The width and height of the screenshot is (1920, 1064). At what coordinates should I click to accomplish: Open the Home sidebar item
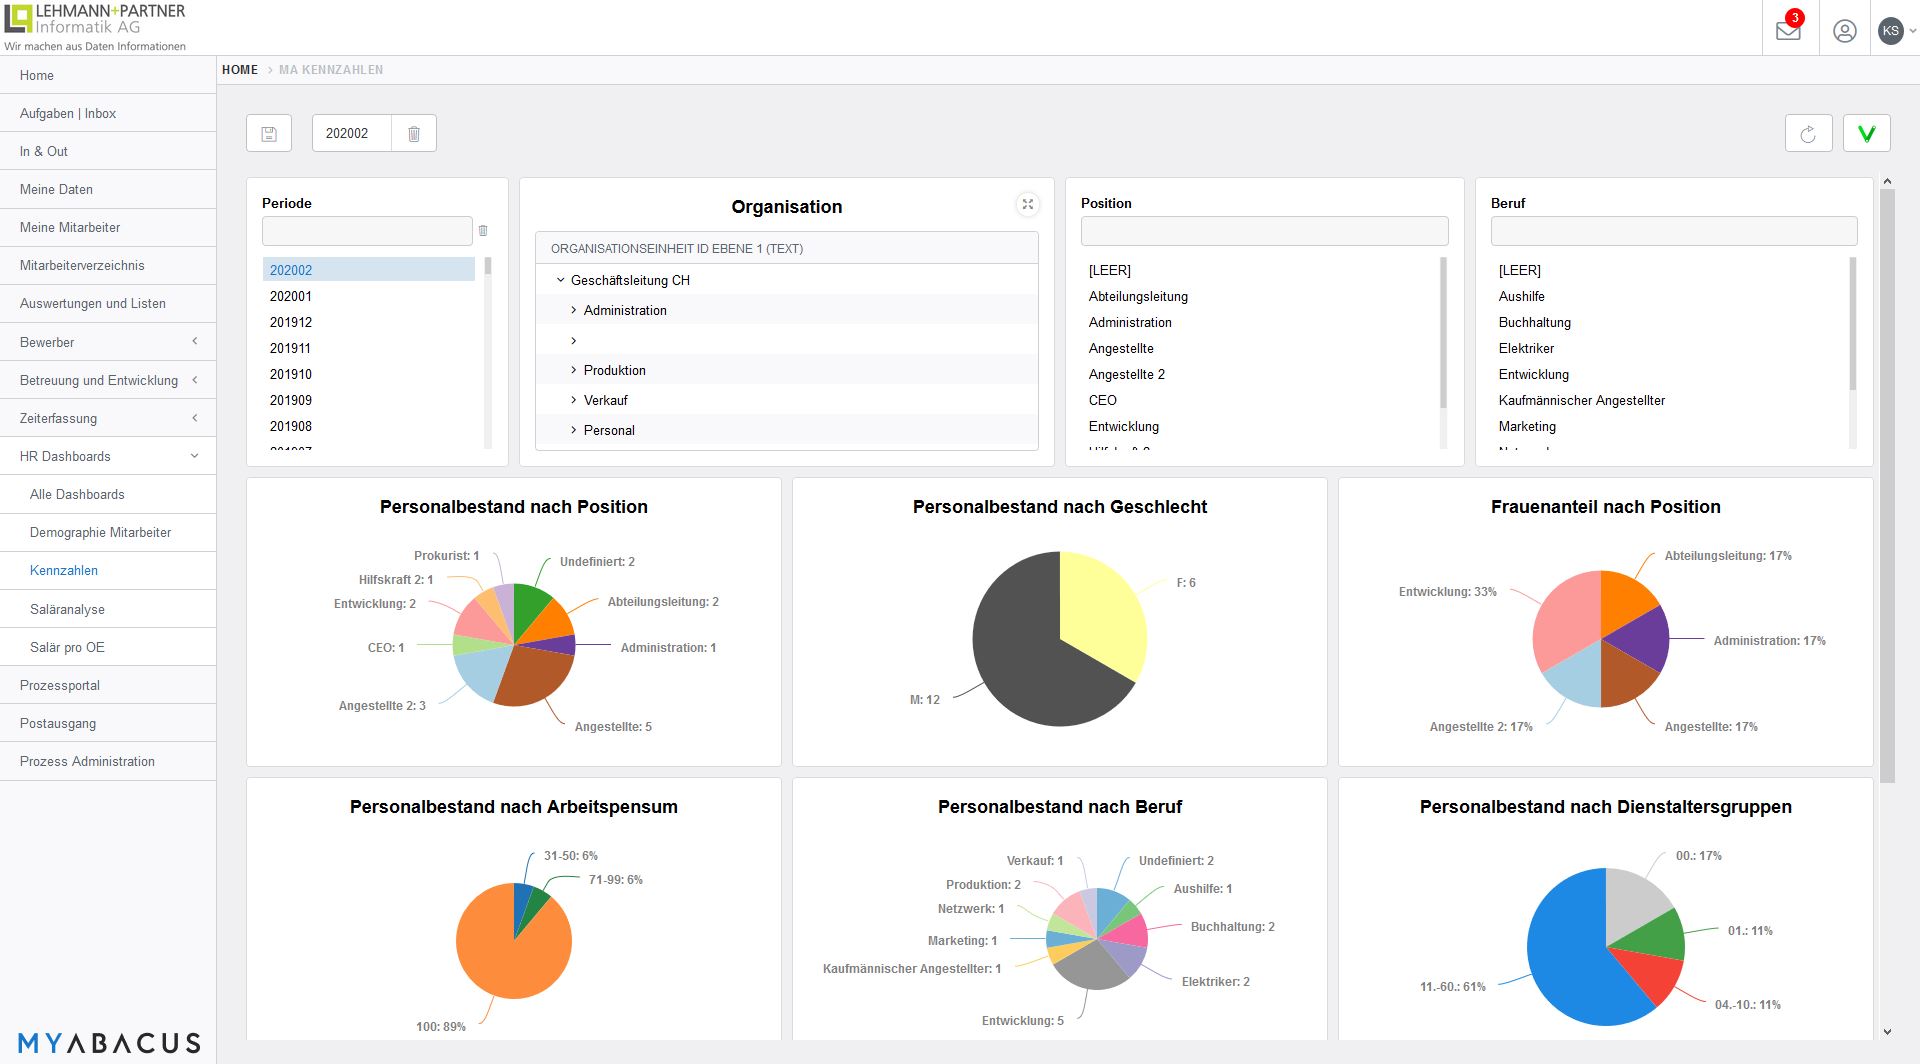tap(108, 75)
